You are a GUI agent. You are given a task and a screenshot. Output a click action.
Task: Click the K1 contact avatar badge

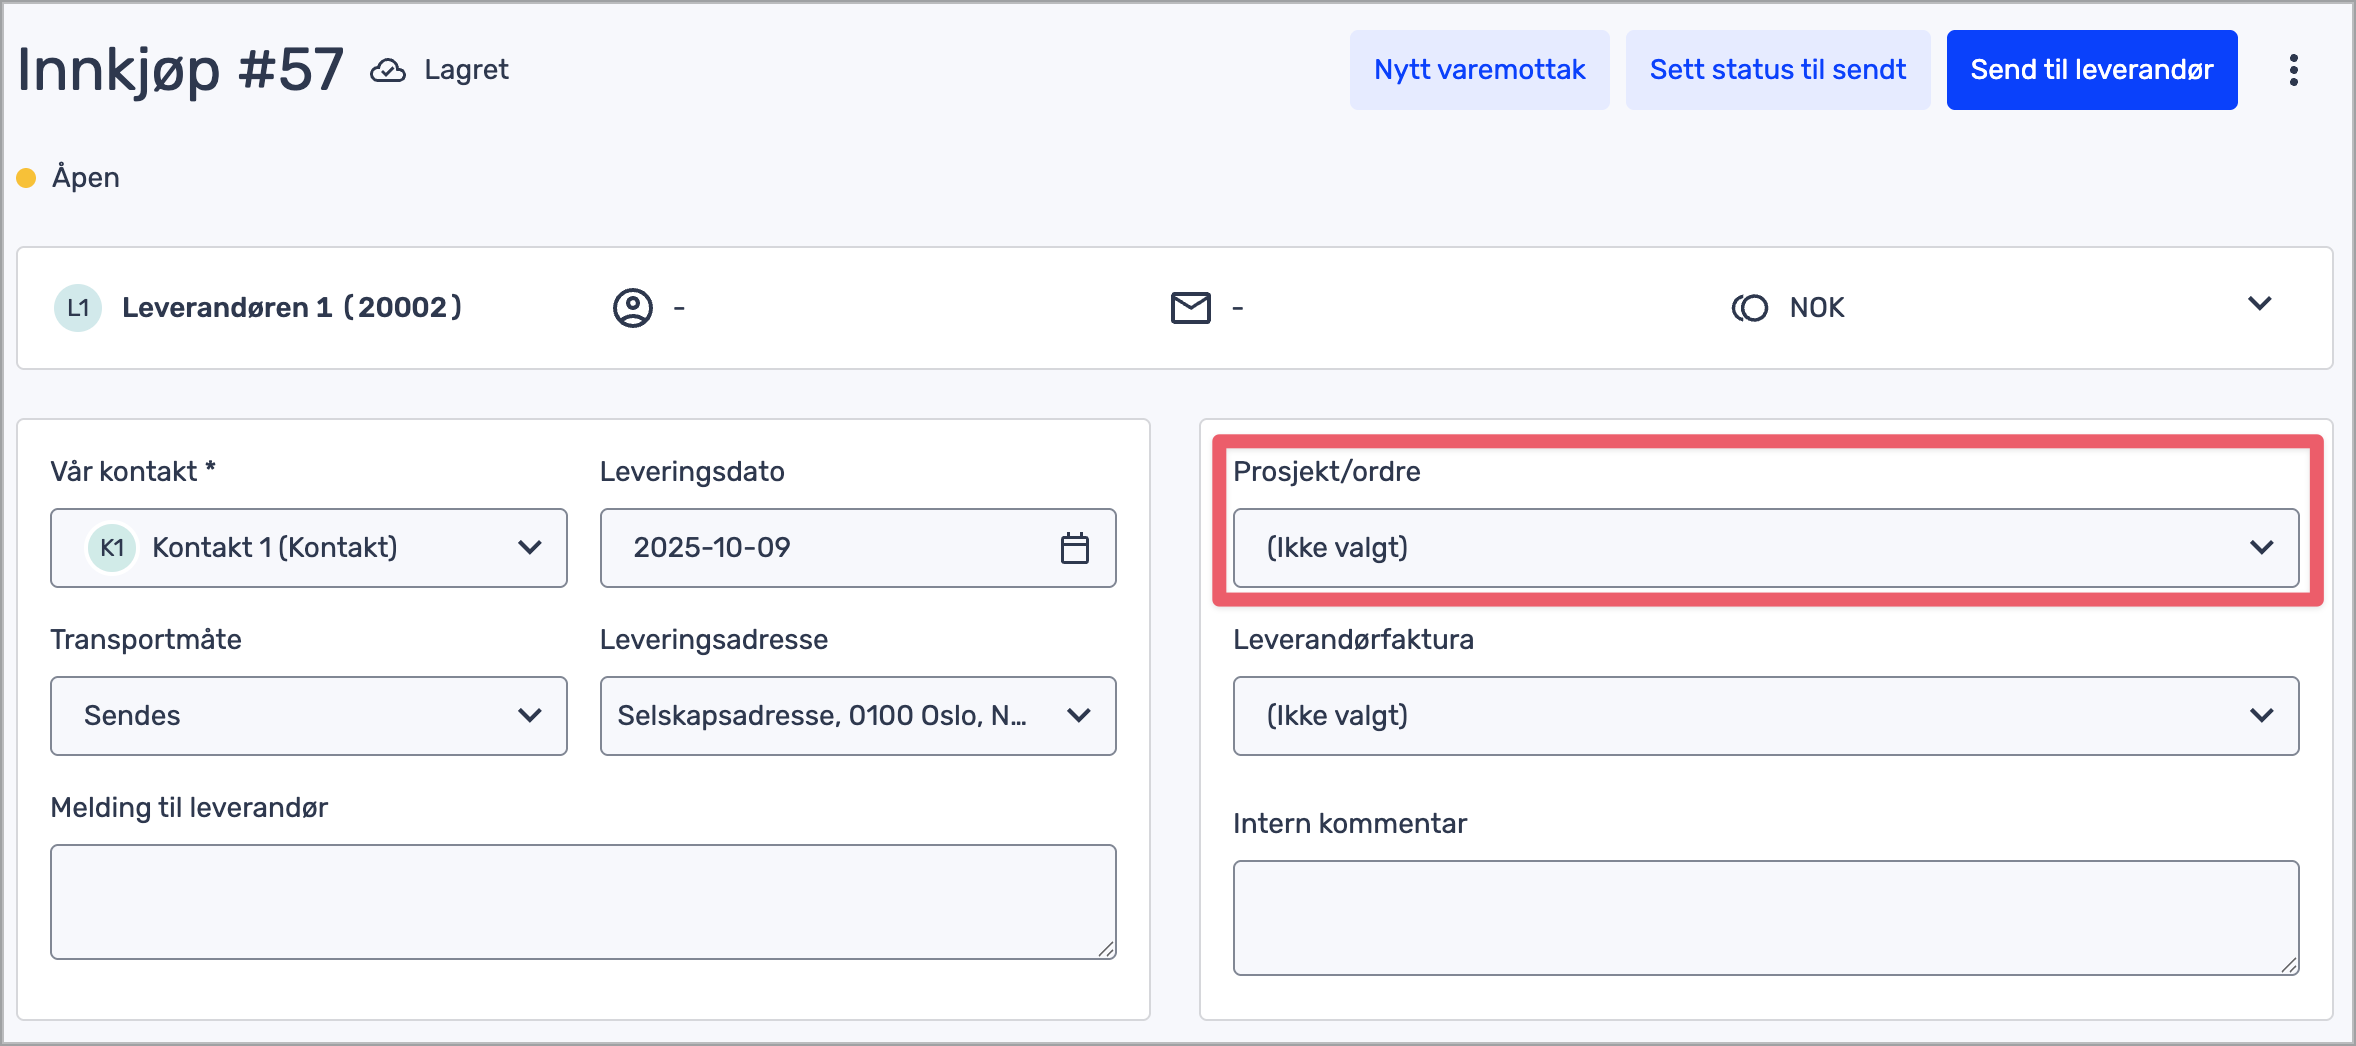(x=112, y=548)
